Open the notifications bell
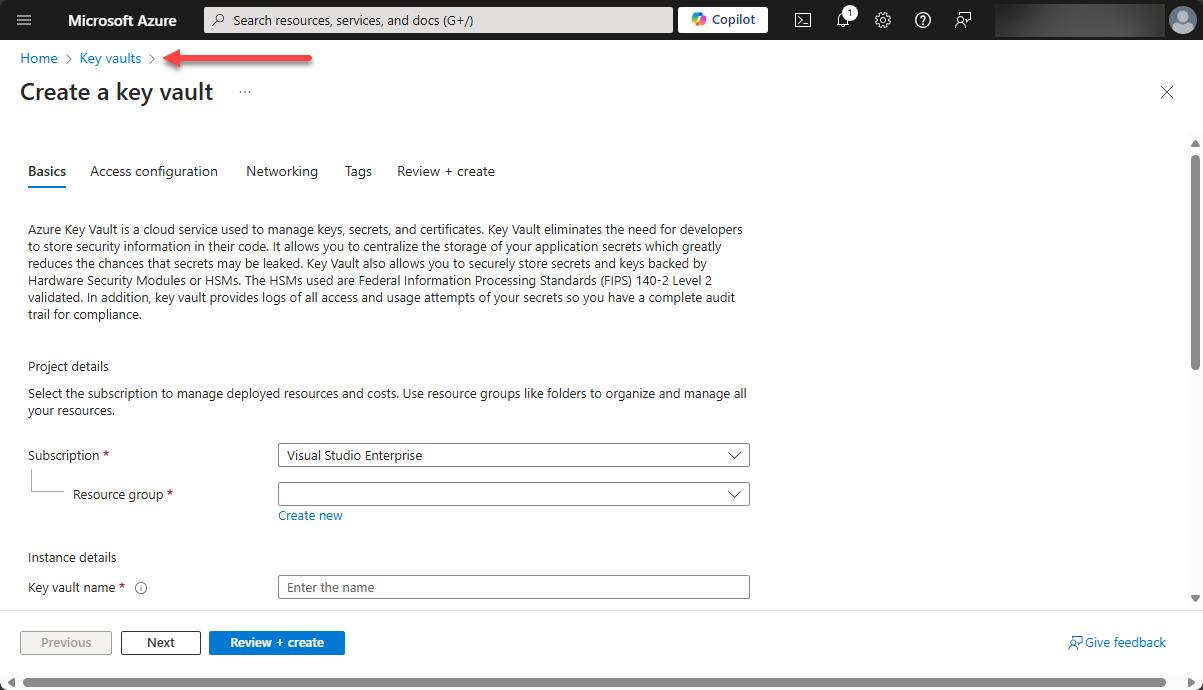The width and height of the screenshot is (1203, 690). pos(843,20)
